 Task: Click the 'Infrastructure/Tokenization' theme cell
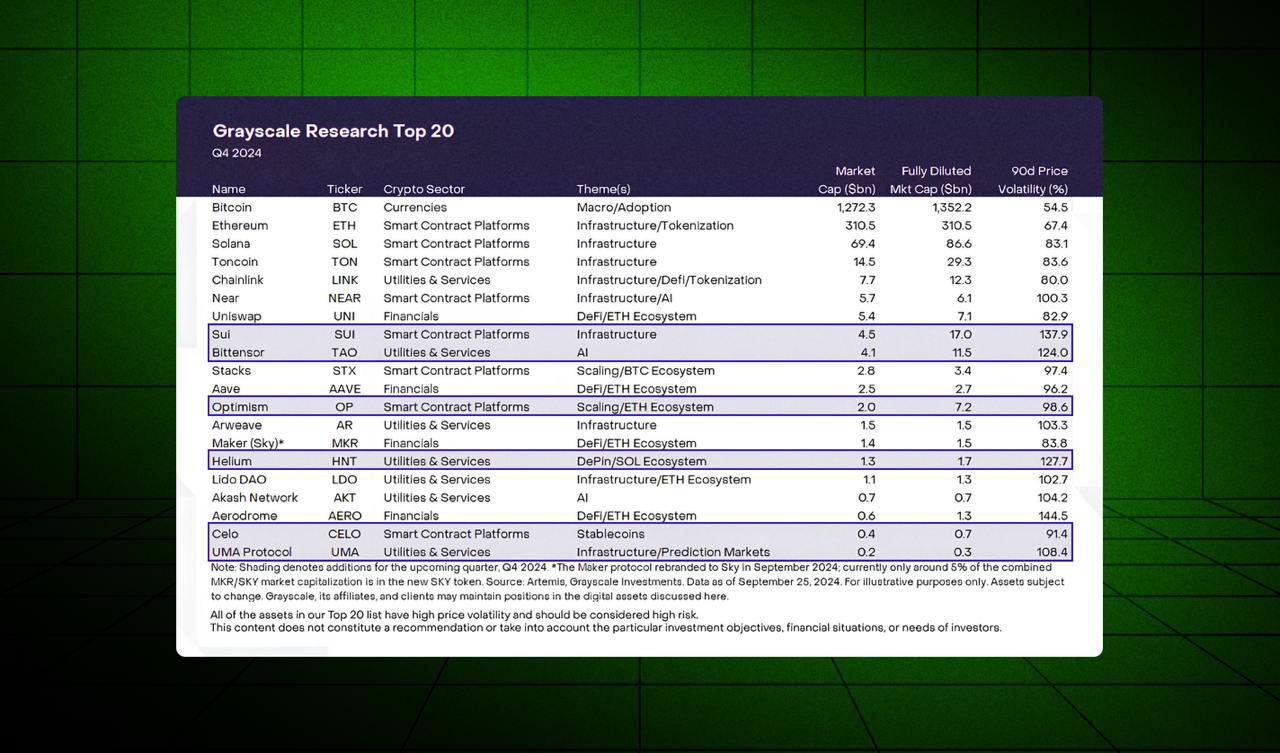click(655, 225)
